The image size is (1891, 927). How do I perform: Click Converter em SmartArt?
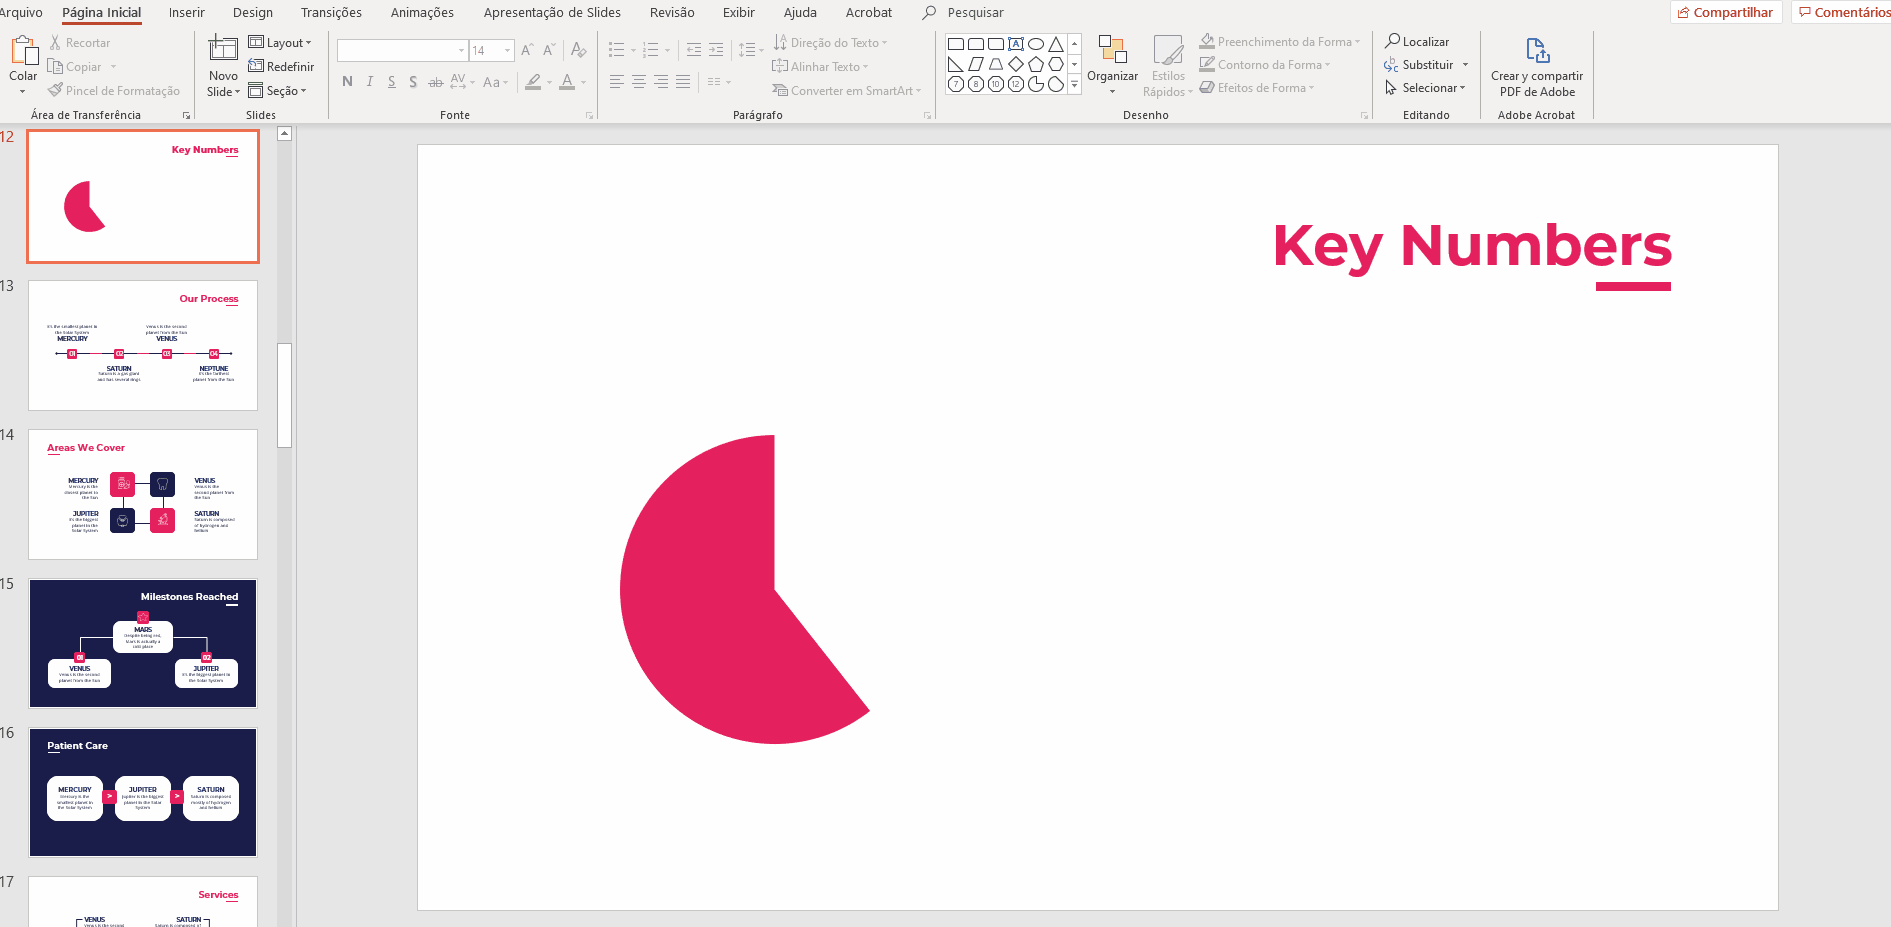[846, 91]
